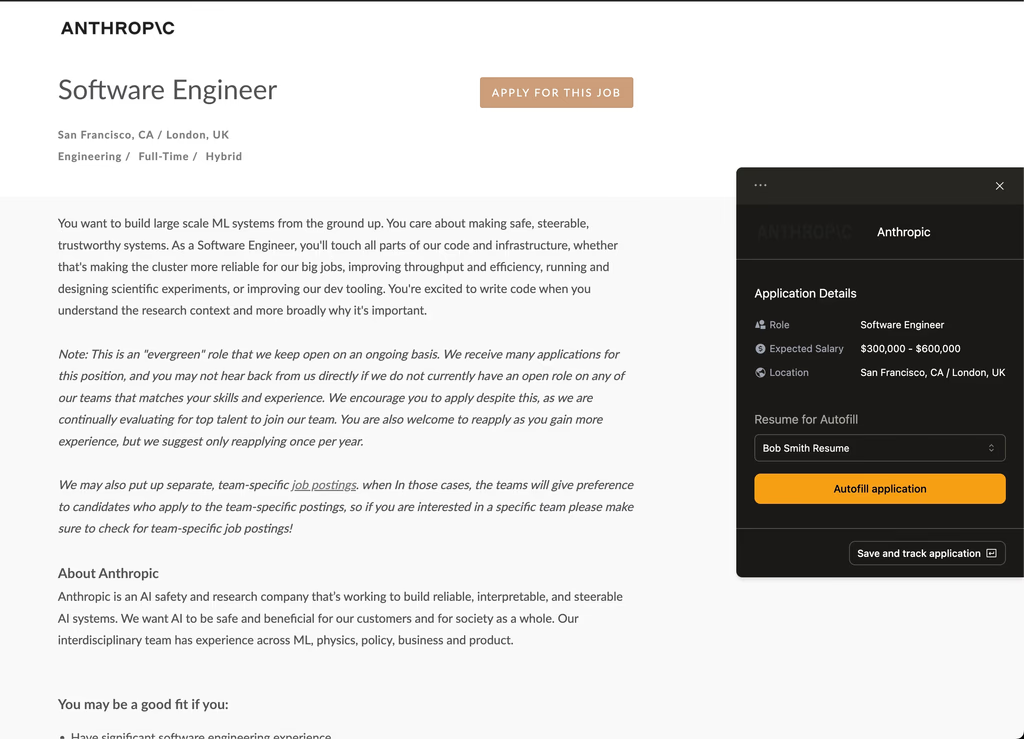1024x739 pixels.
Task: Click the Software Engineer page heading
Action: [x=167, y=90]
